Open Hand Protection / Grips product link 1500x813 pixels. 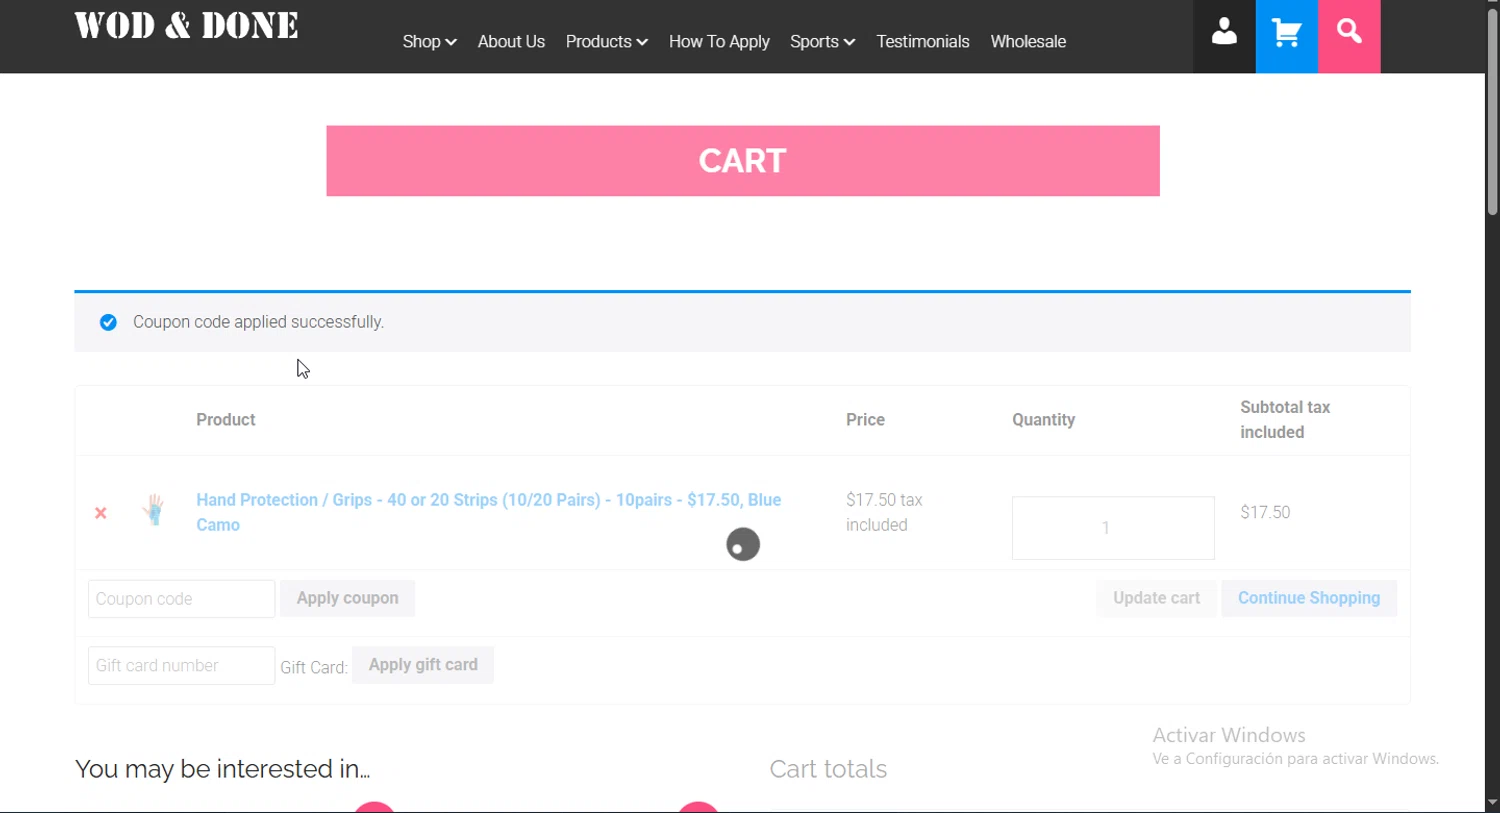(489, 512)
